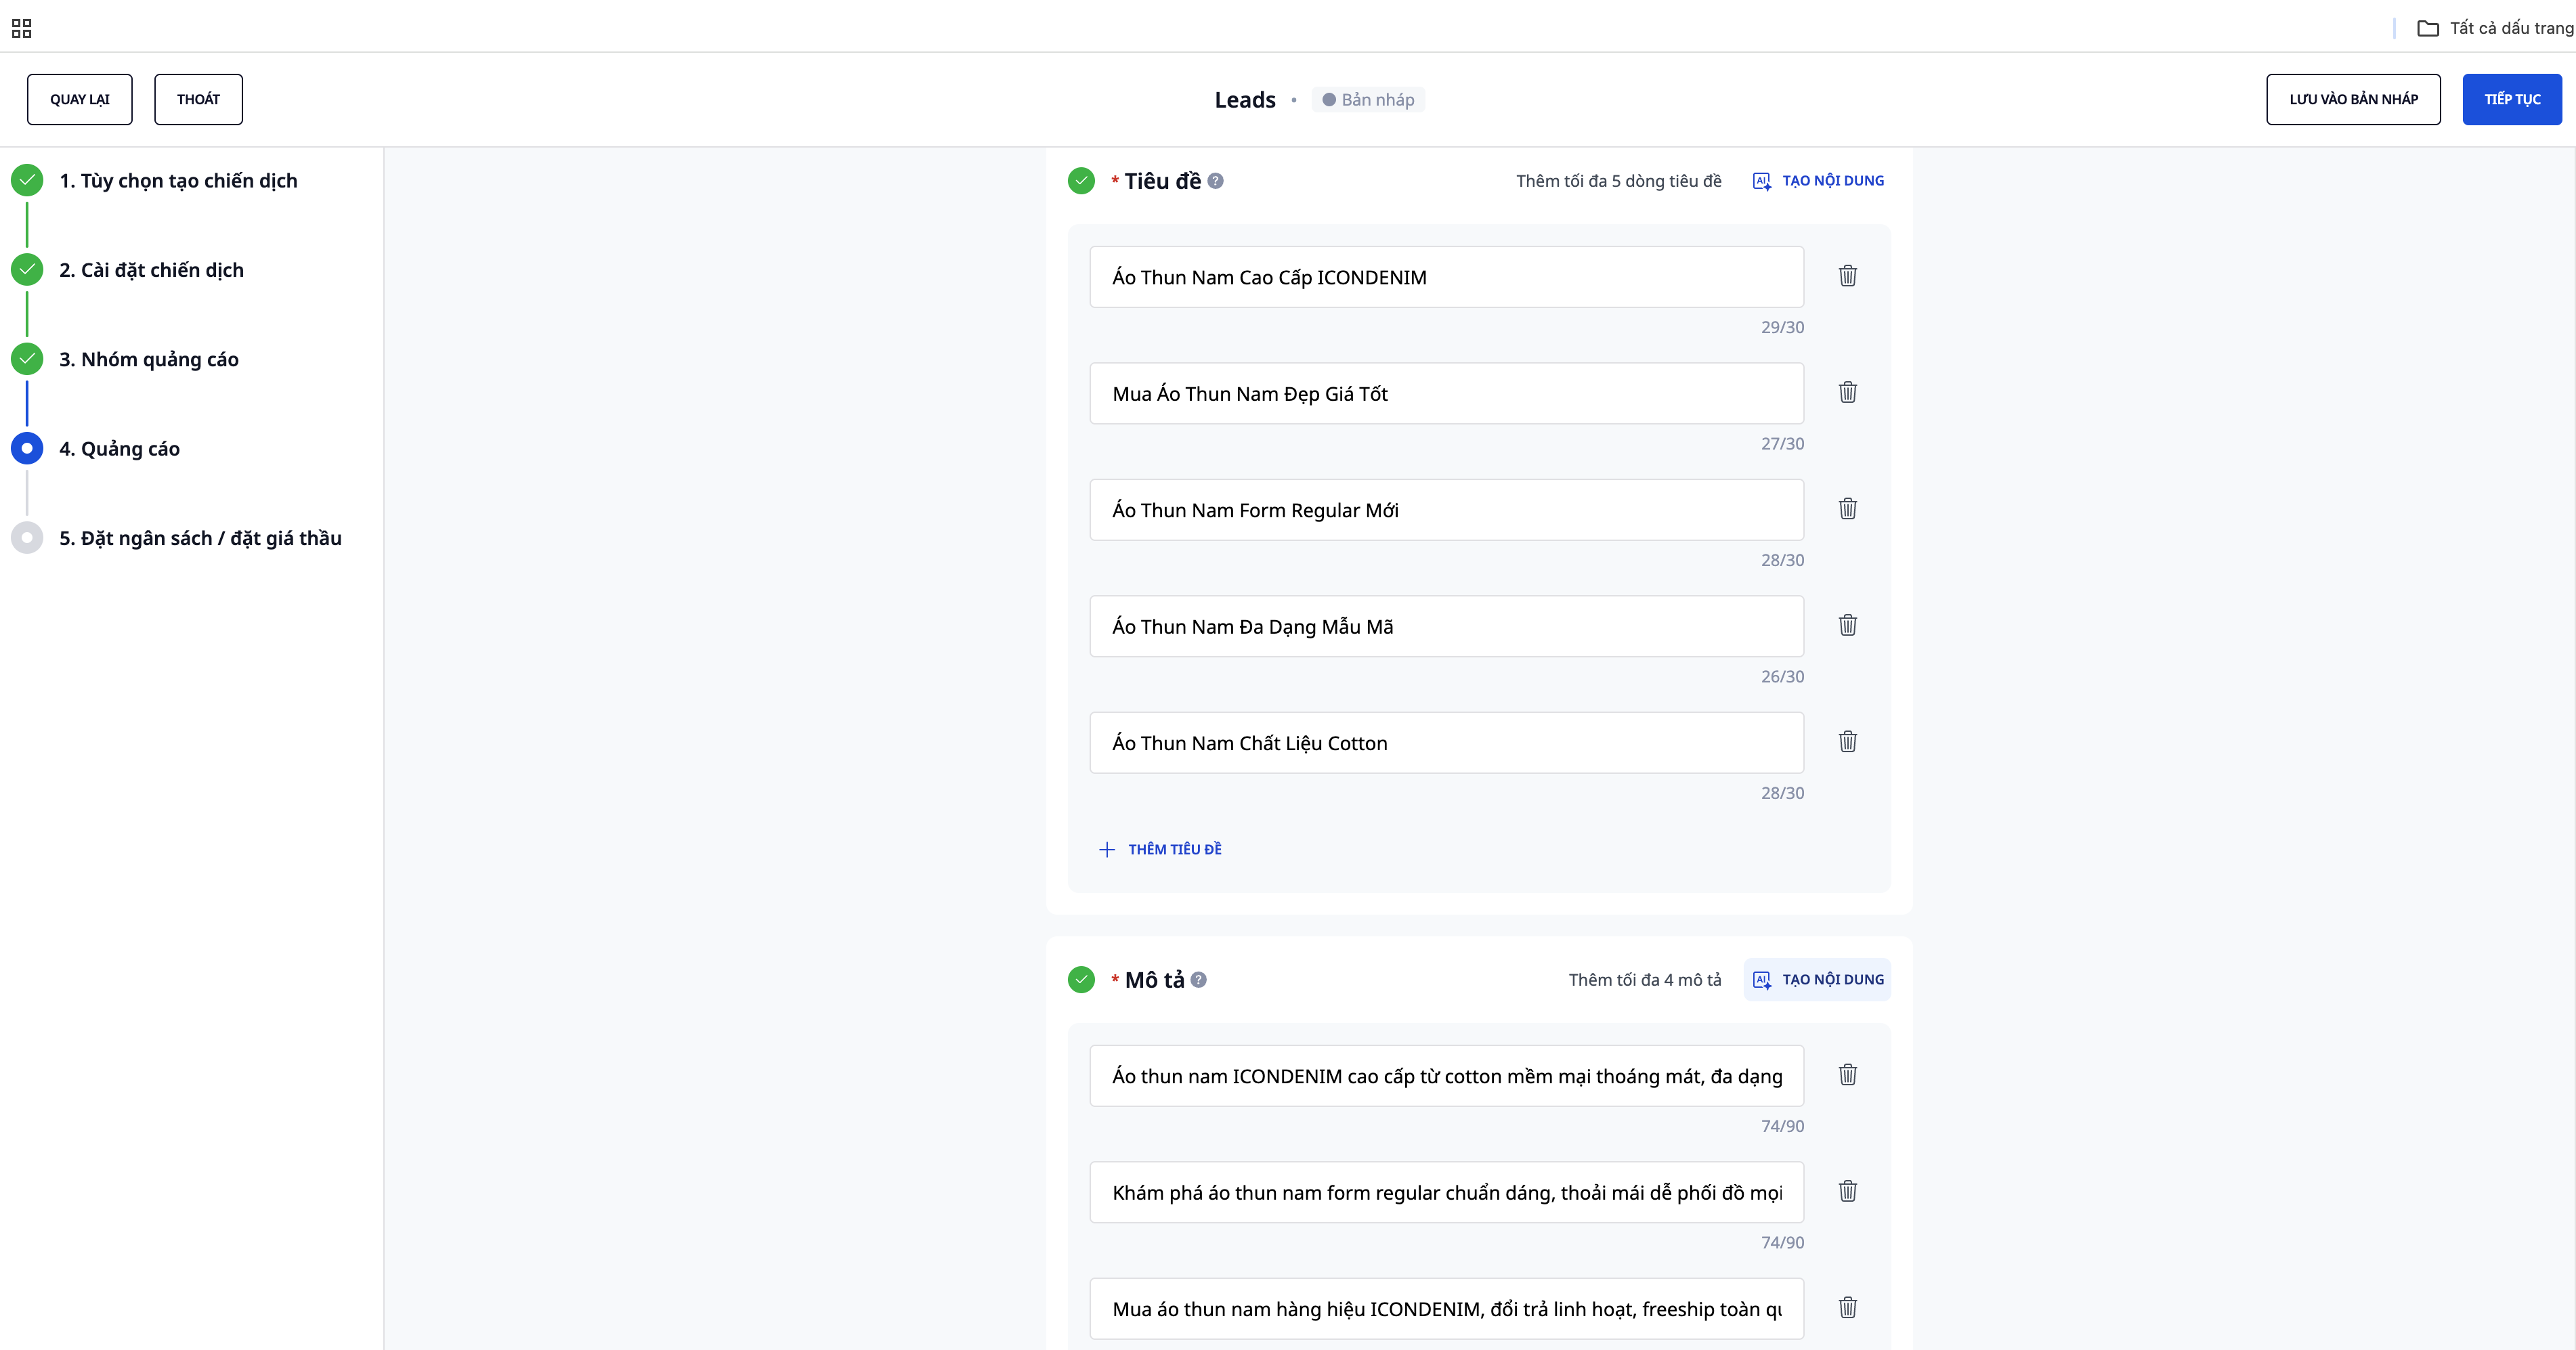Viewport: 2576px width, 1350px height.
Task: Go to step '1. Tùy chọn tạo chiến dịch'
Action: pos(178,181)
